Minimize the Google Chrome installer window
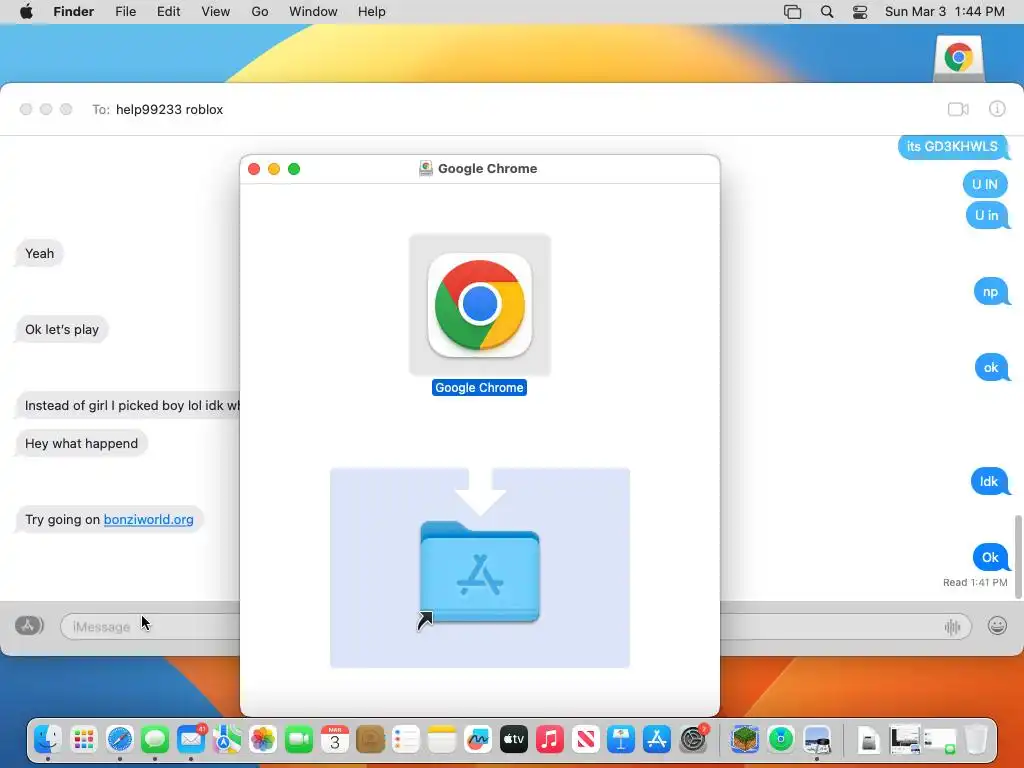The image size is (1024, 768). click(274, 169)
